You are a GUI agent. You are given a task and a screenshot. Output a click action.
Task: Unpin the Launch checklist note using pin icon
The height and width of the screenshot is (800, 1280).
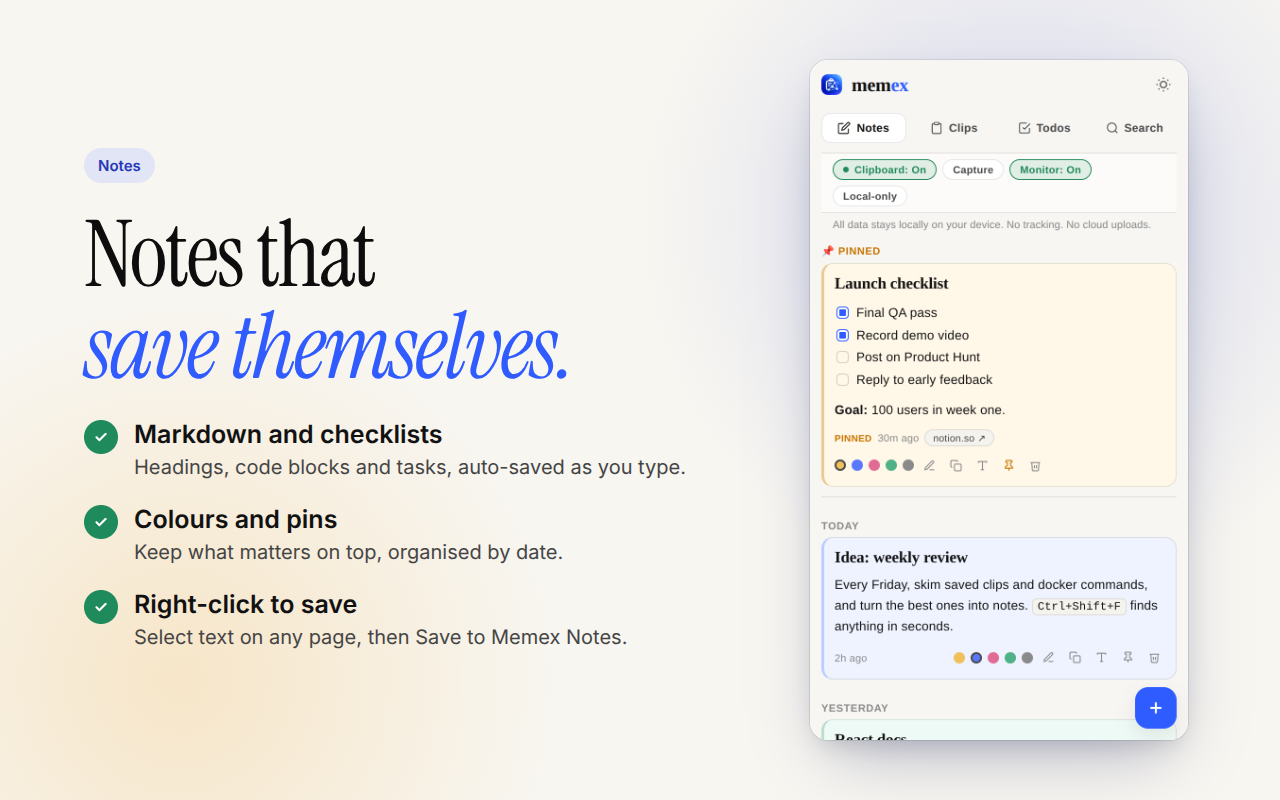(1009, 466)
